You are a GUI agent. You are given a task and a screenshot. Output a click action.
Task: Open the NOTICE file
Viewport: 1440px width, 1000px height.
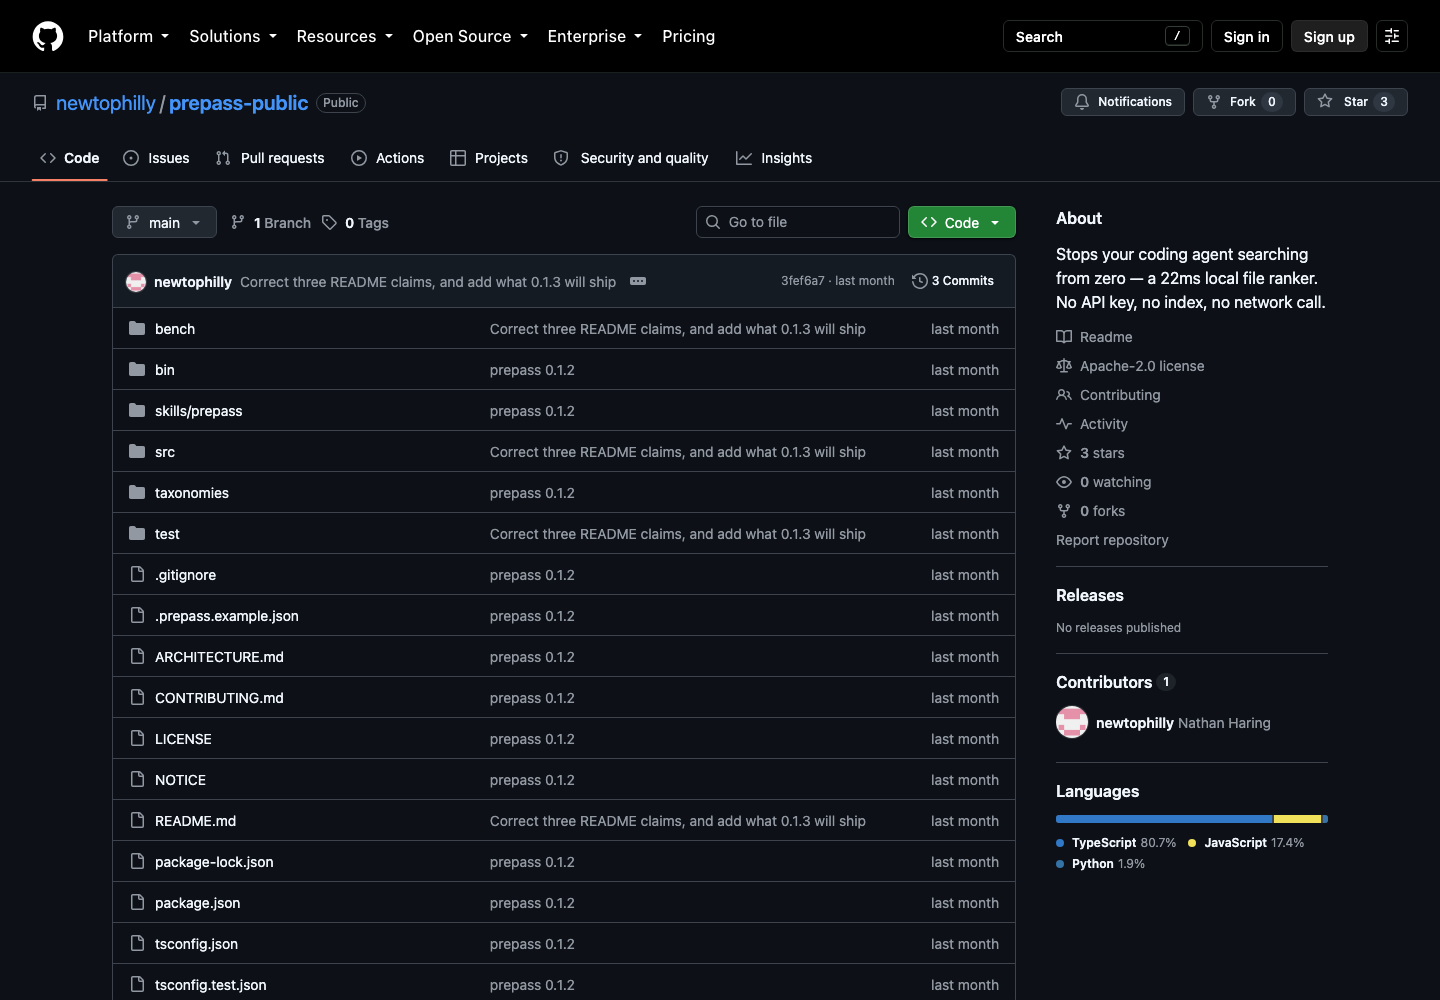tap(180, 780)
